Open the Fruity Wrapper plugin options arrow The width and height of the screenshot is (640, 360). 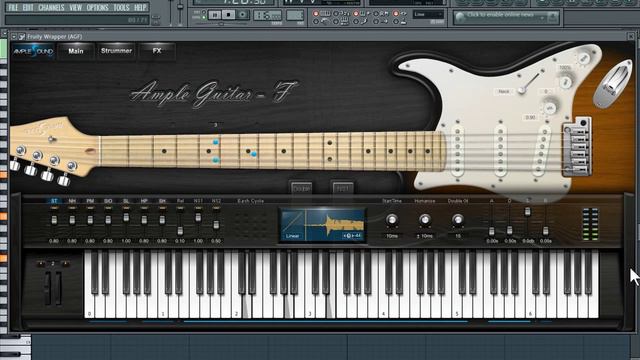pos(14,37)
